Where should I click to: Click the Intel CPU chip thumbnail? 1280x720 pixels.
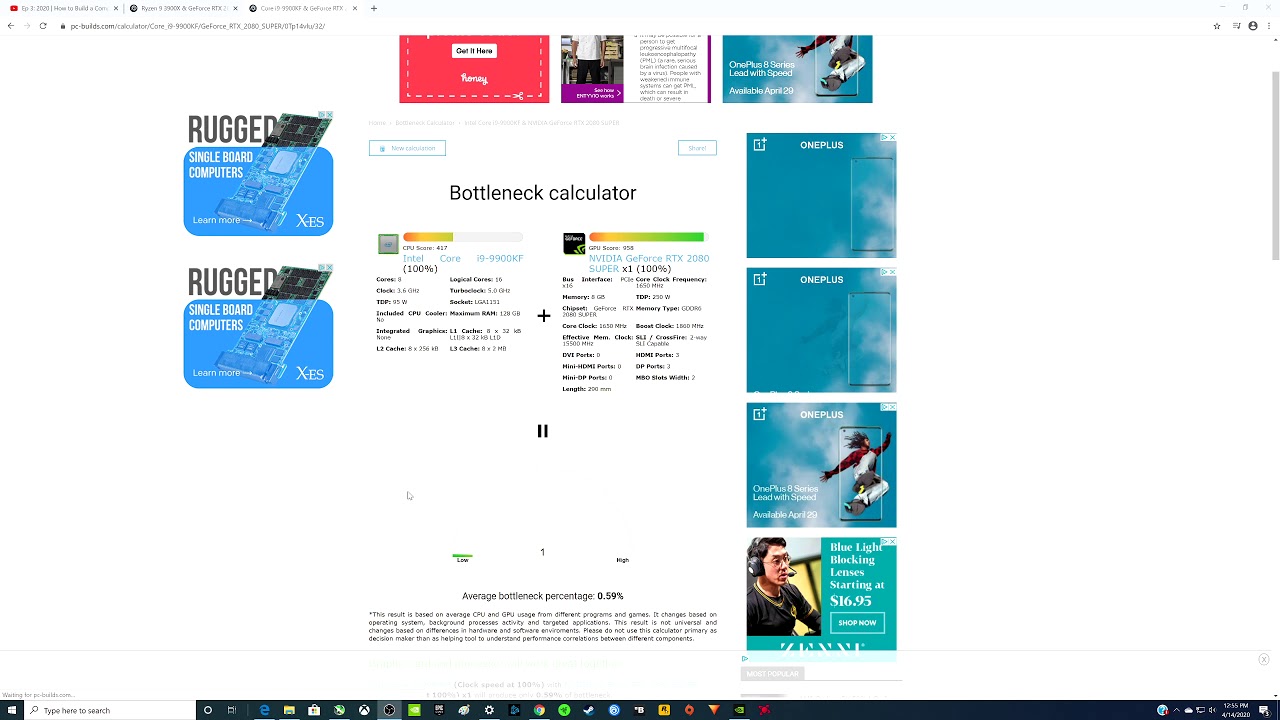(x=388, y=244)
